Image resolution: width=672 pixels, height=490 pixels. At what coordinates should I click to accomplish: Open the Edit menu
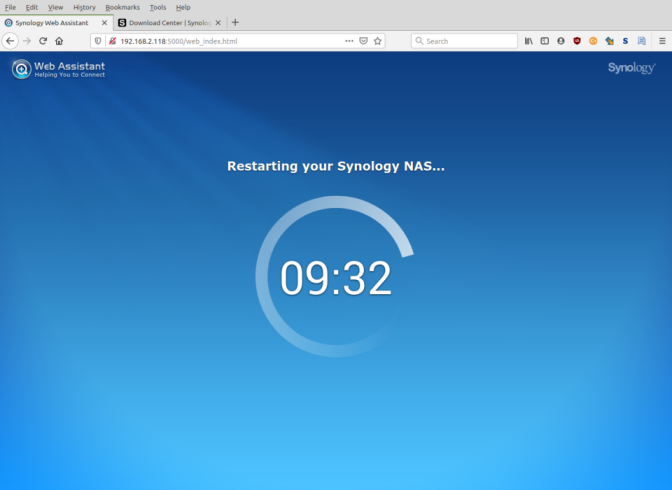(32, 7)
